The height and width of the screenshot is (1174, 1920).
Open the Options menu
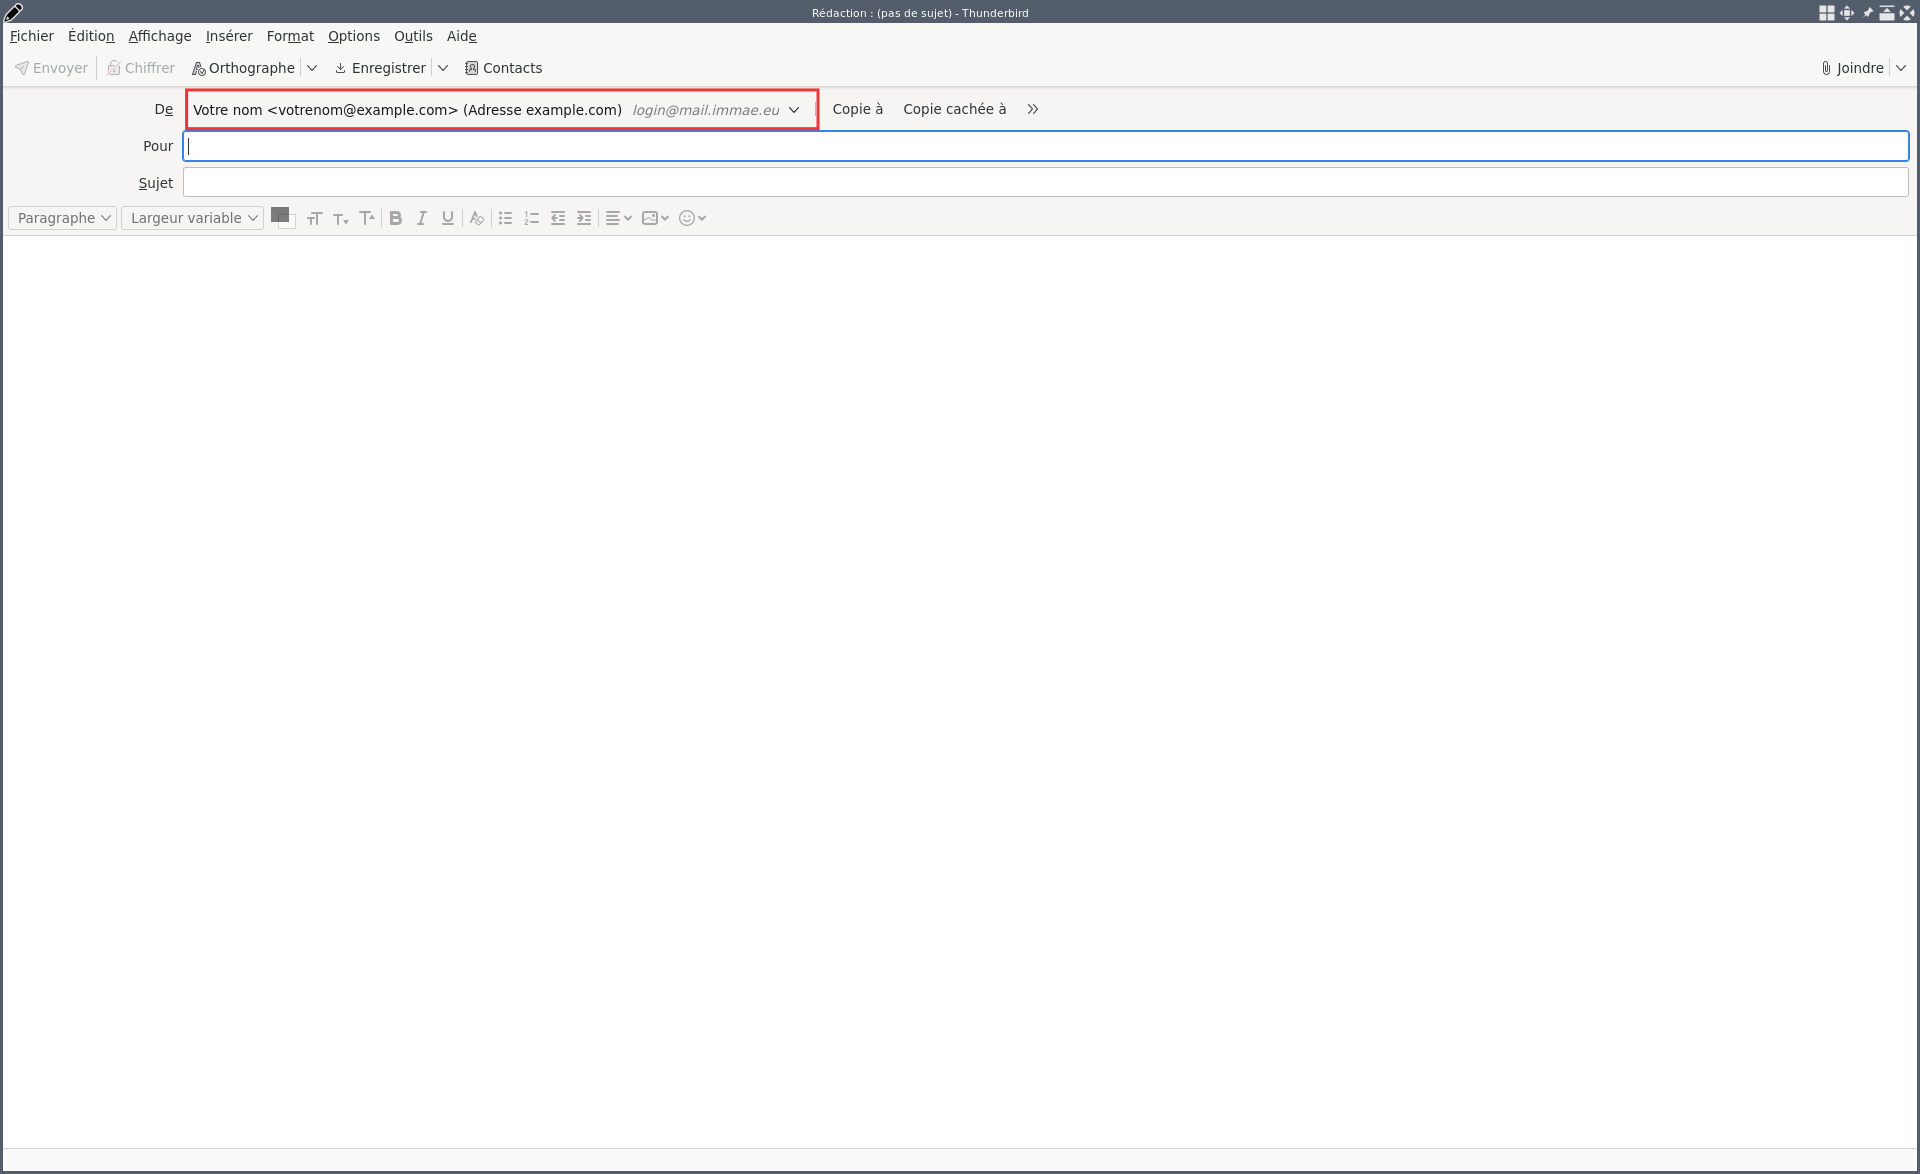coord(354,36)
